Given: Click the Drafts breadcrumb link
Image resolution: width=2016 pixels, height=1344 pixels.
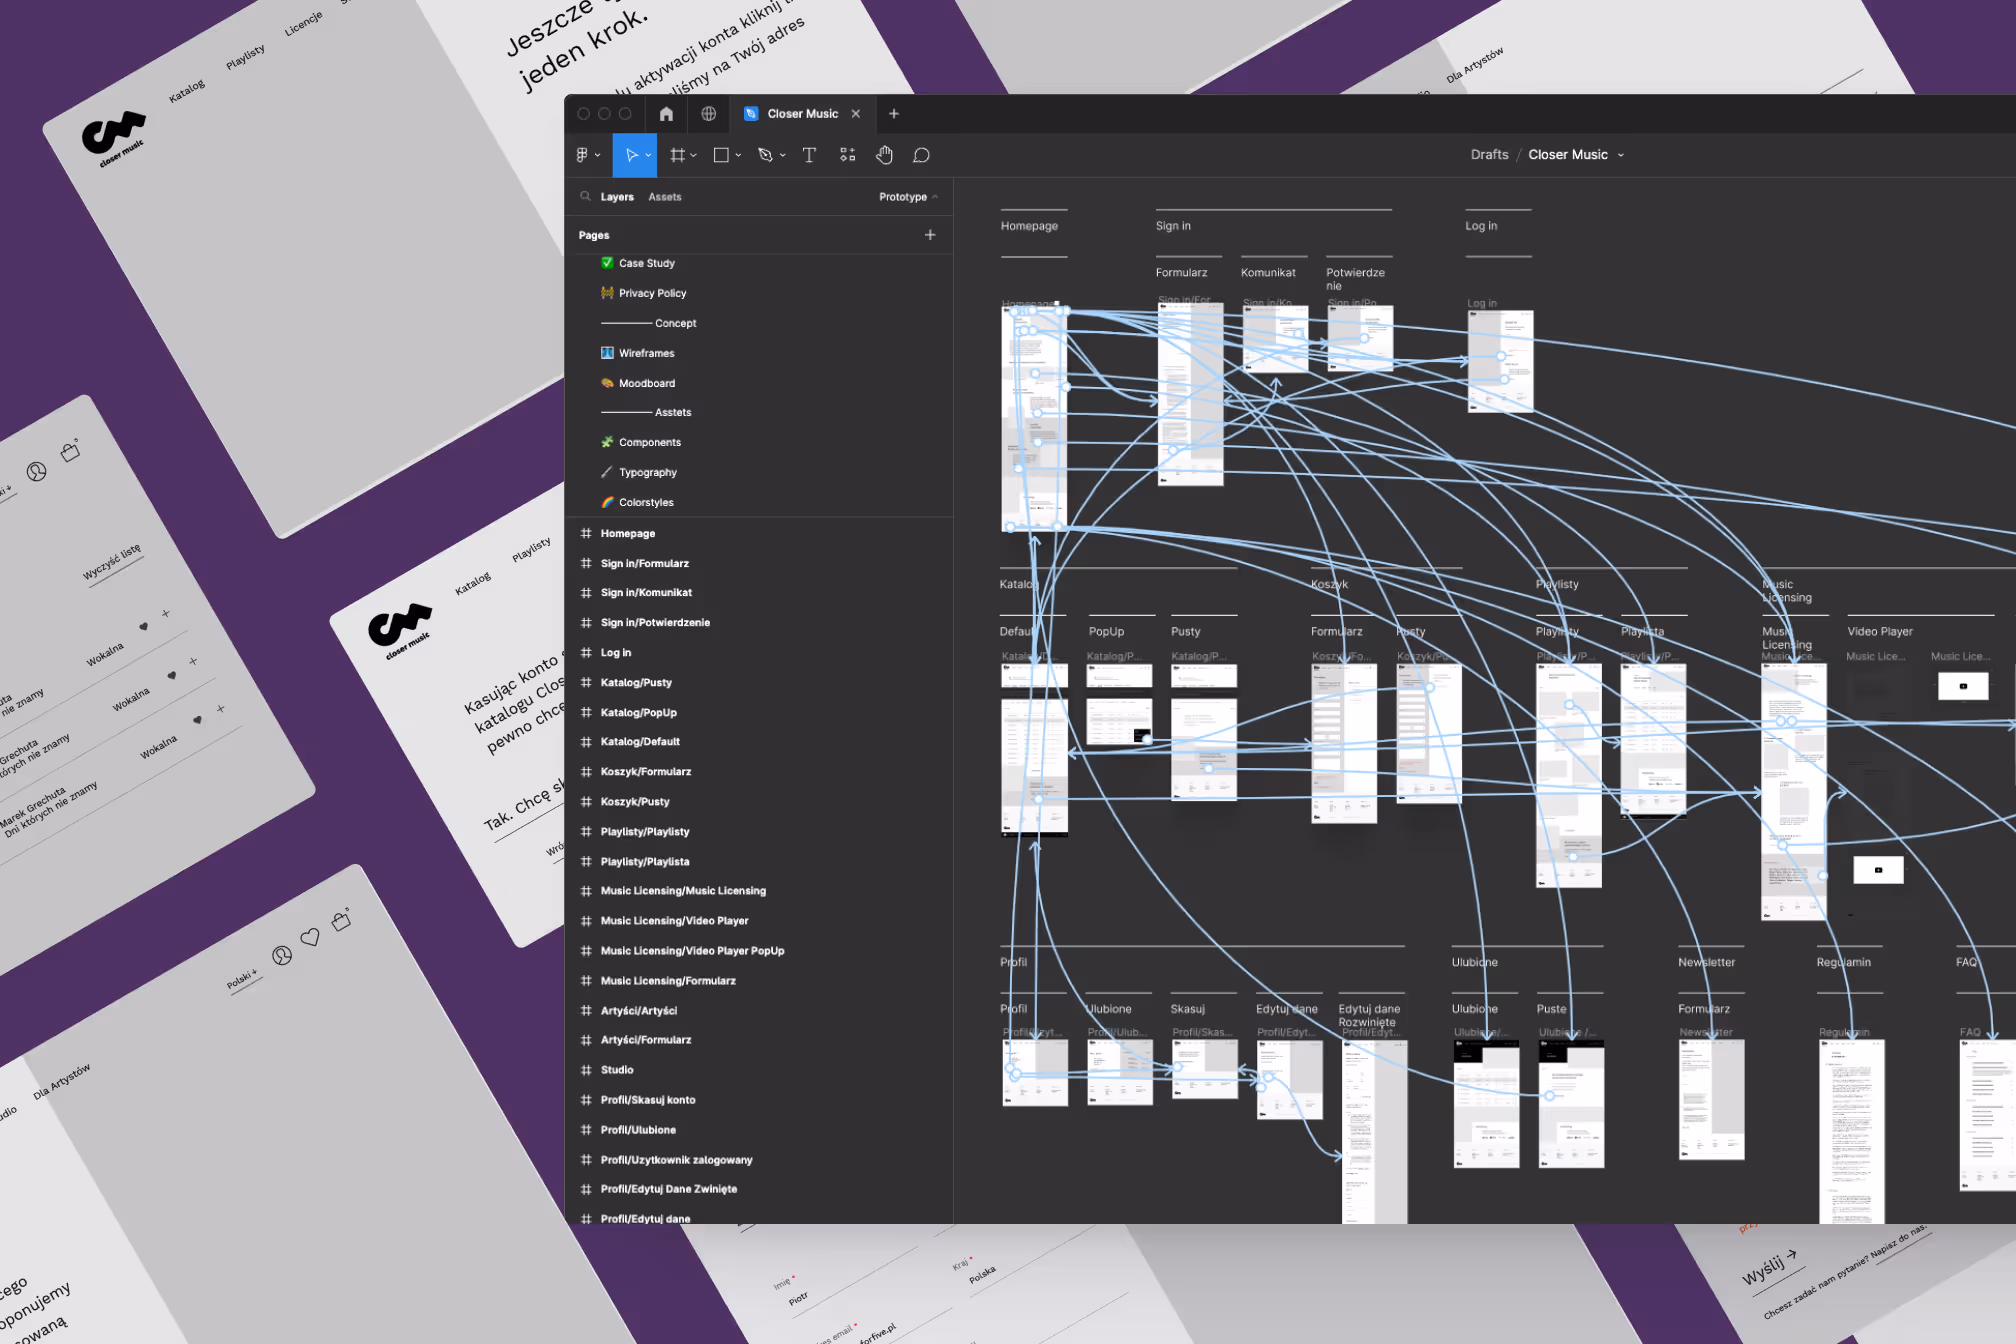Looking at the screenshot, I should pyautogui.click(x=1488, y=155).
